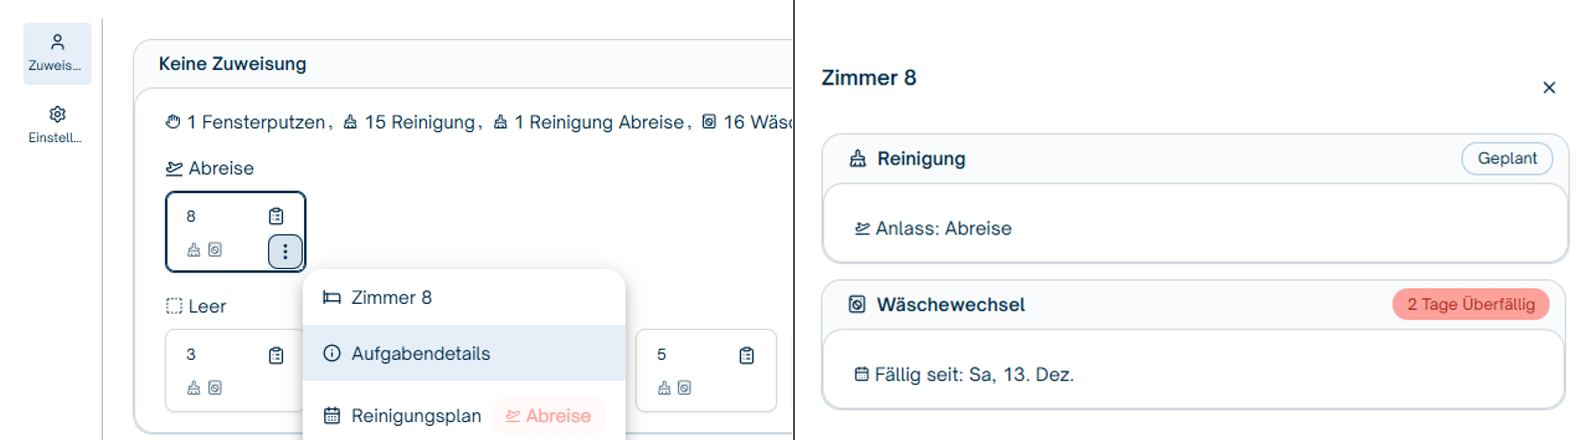Viewport: 1587px width, 440px height.
Task: Click the clipboard icon on room 8
Action: tap(276, 216)
